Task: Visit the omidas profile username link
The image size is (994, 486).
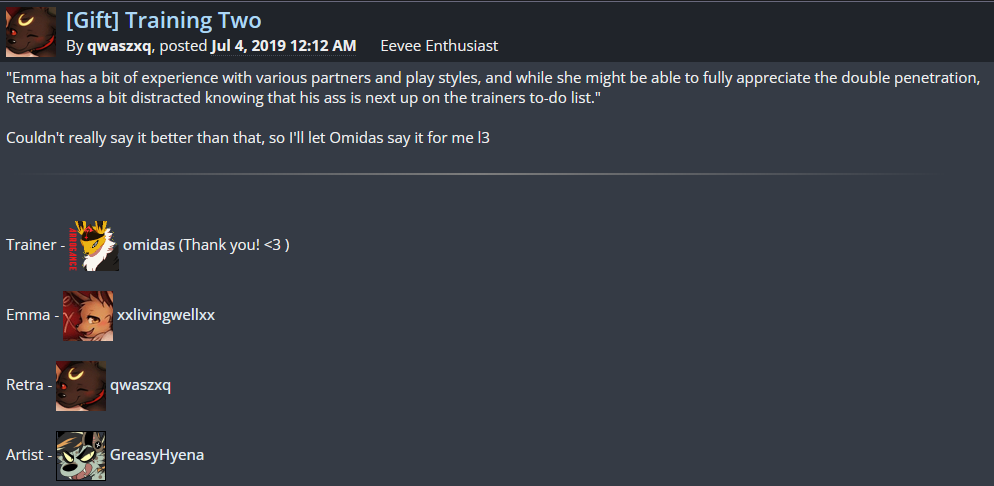Action: [148, 245]
